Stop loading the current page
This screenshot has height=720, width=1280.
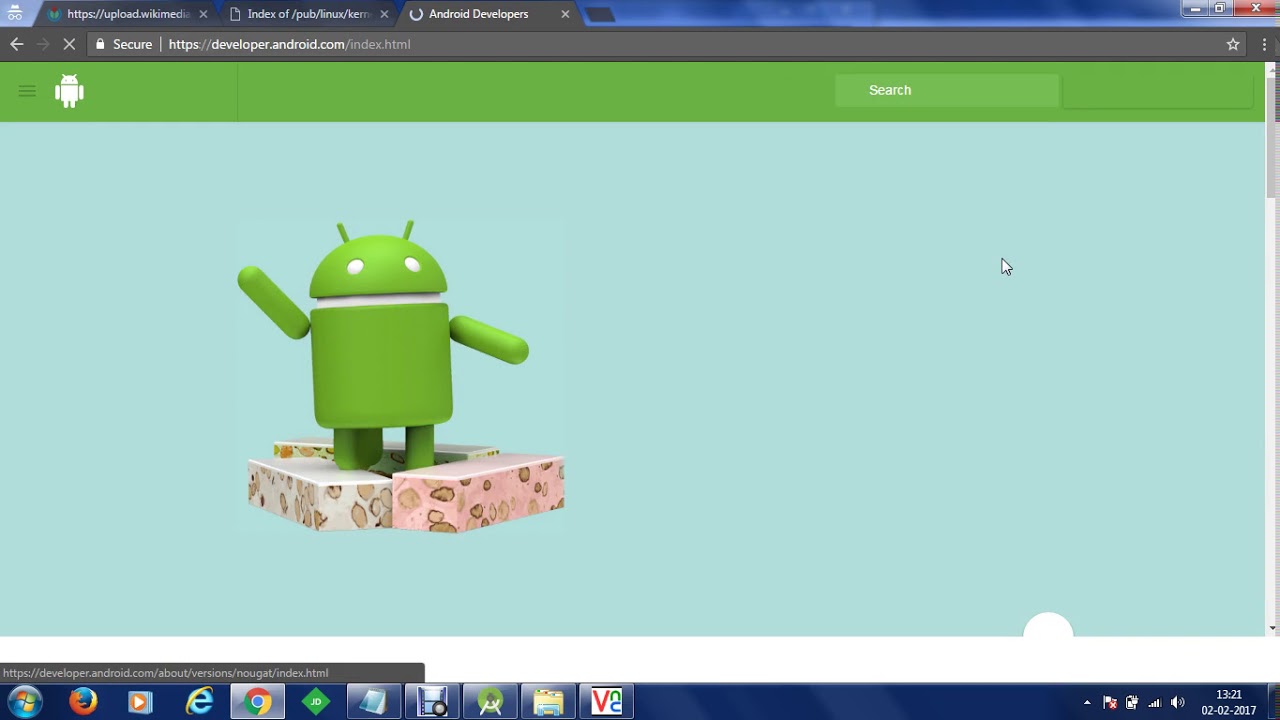69,44
